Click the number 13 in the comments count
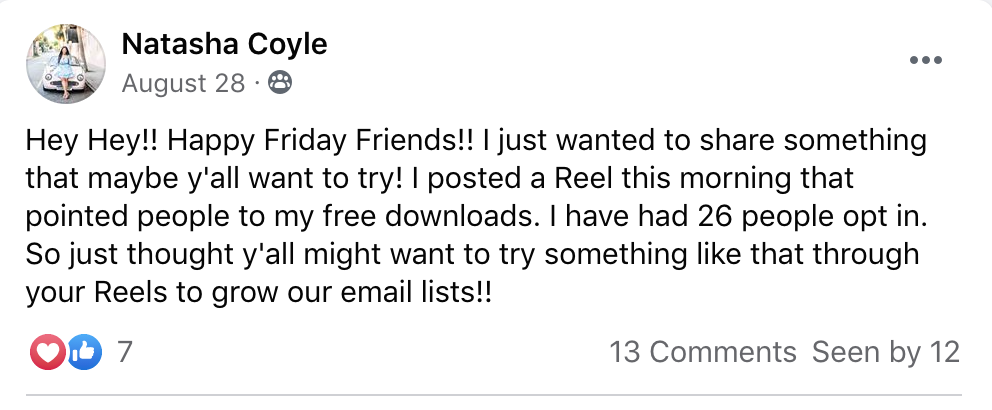Viewport: 992px width, 410px height. [626, 352]
